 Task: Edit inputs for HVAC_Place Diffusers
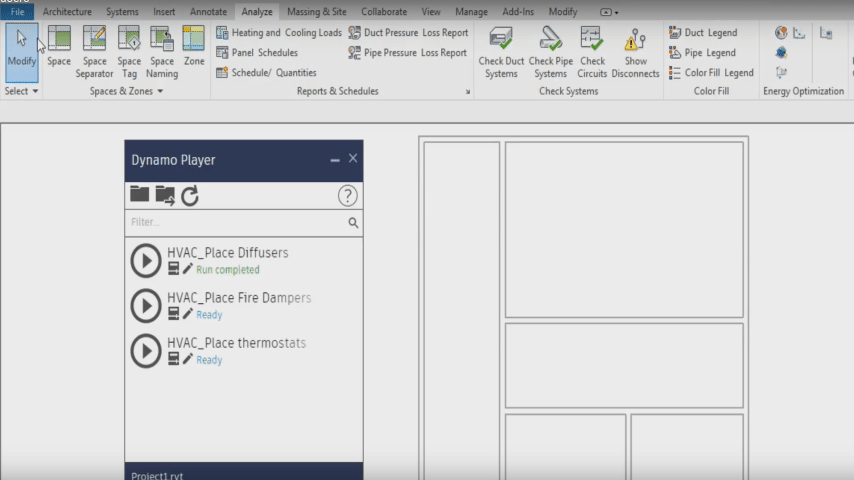(173, 269)
